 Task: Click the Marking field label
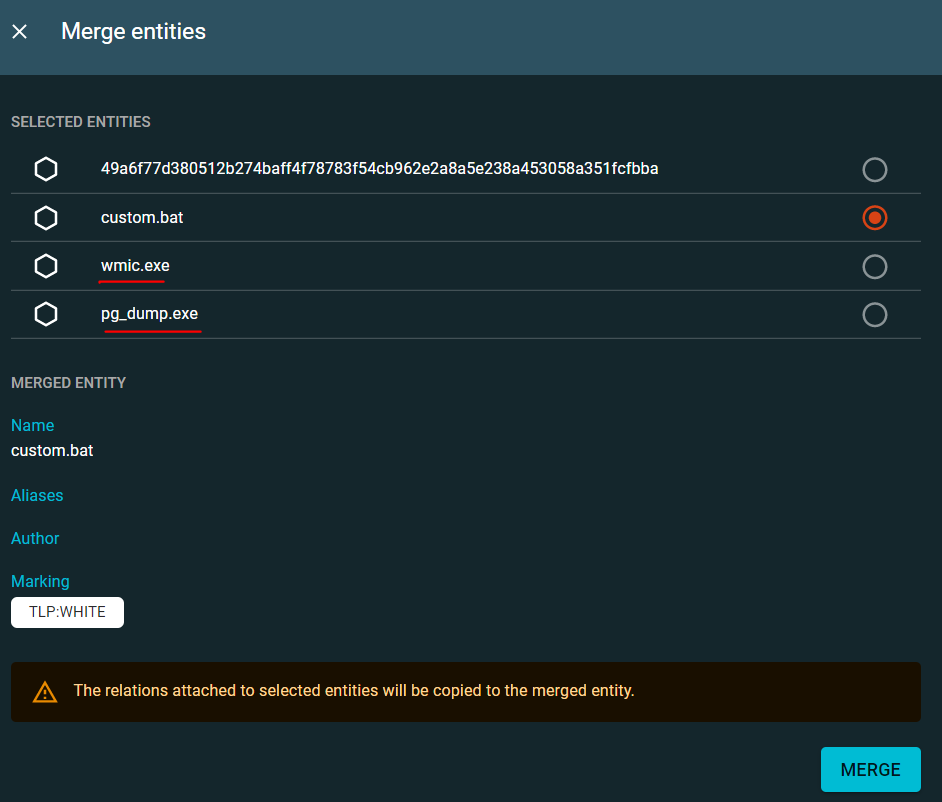pyautogui.click(x=40, y=581)
